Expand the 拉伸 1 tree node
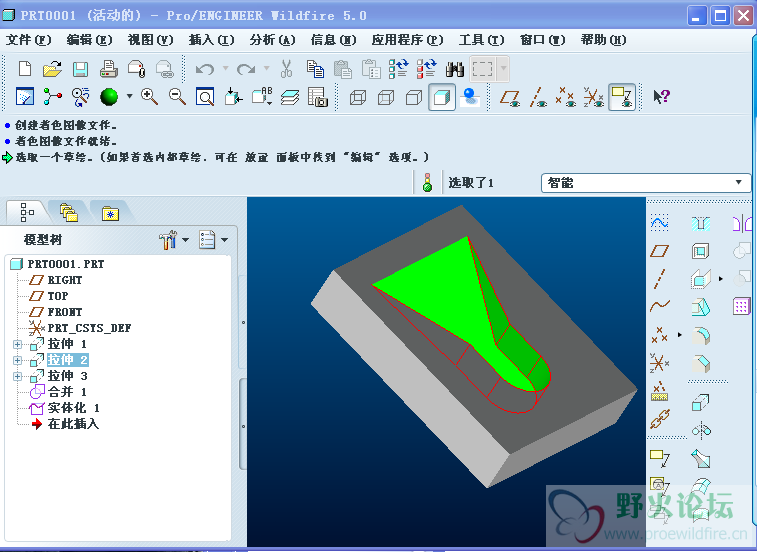The image size is (757, 552). click(17, 344)
